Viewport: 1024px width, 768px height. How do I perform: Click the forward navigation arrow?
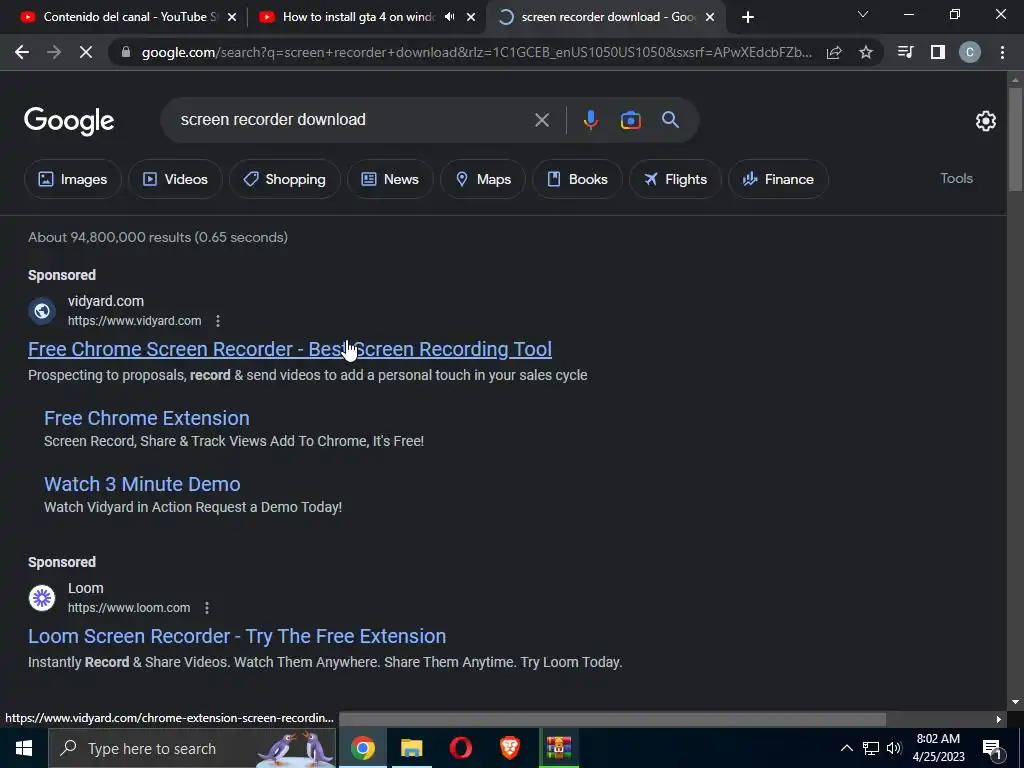[54, 52]
